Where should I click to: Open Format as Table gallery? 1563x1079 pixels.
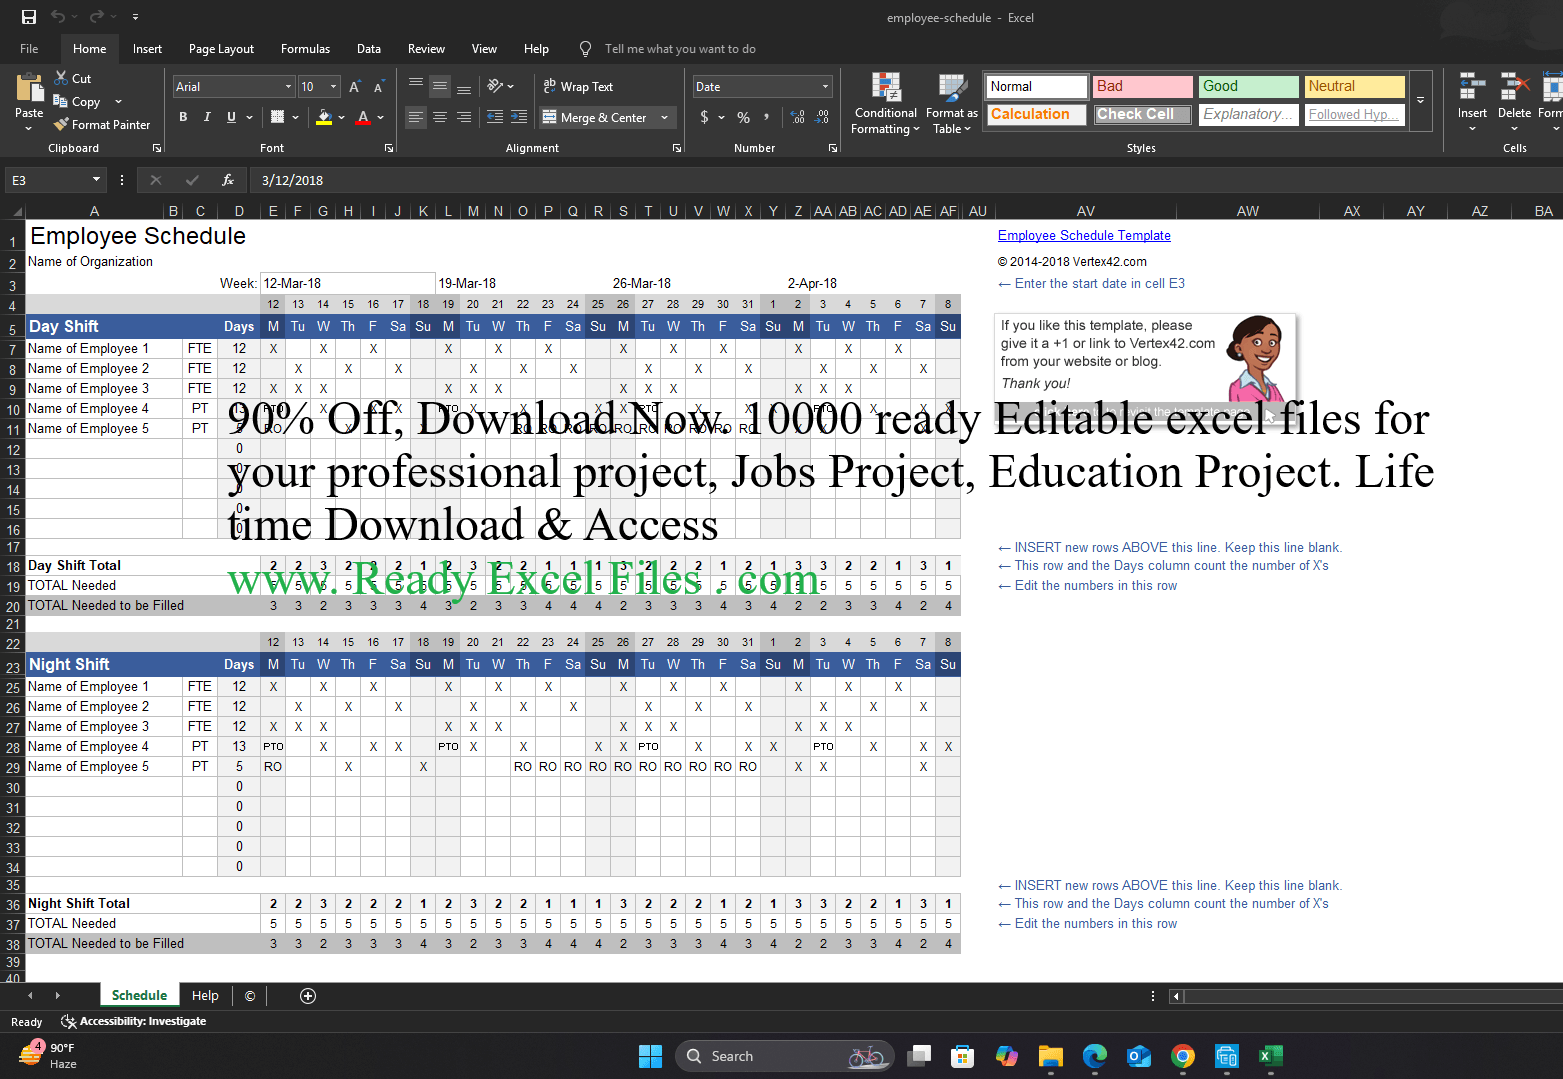pyautogui.click(x=952, y=104)
